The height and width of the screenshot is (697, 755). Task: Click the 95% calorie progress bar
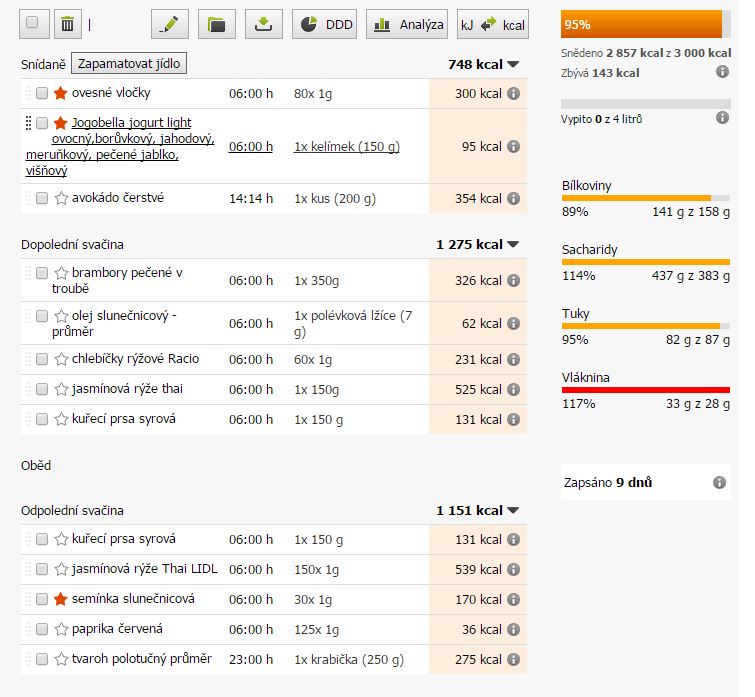(646, 24)
